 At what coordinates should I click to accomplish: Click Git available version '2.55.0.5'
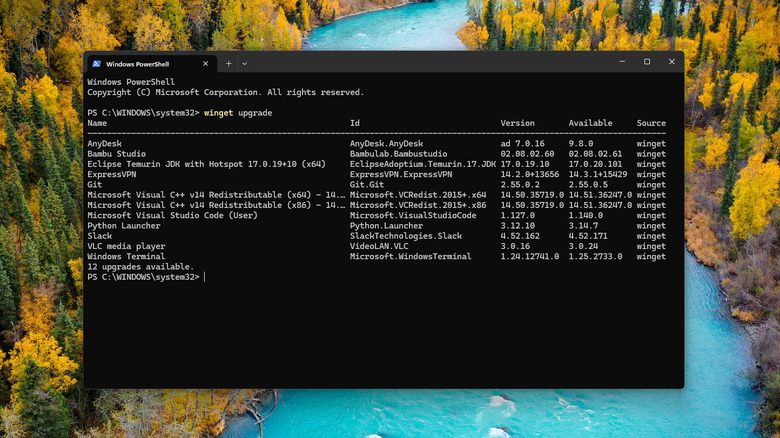(588, 185)
